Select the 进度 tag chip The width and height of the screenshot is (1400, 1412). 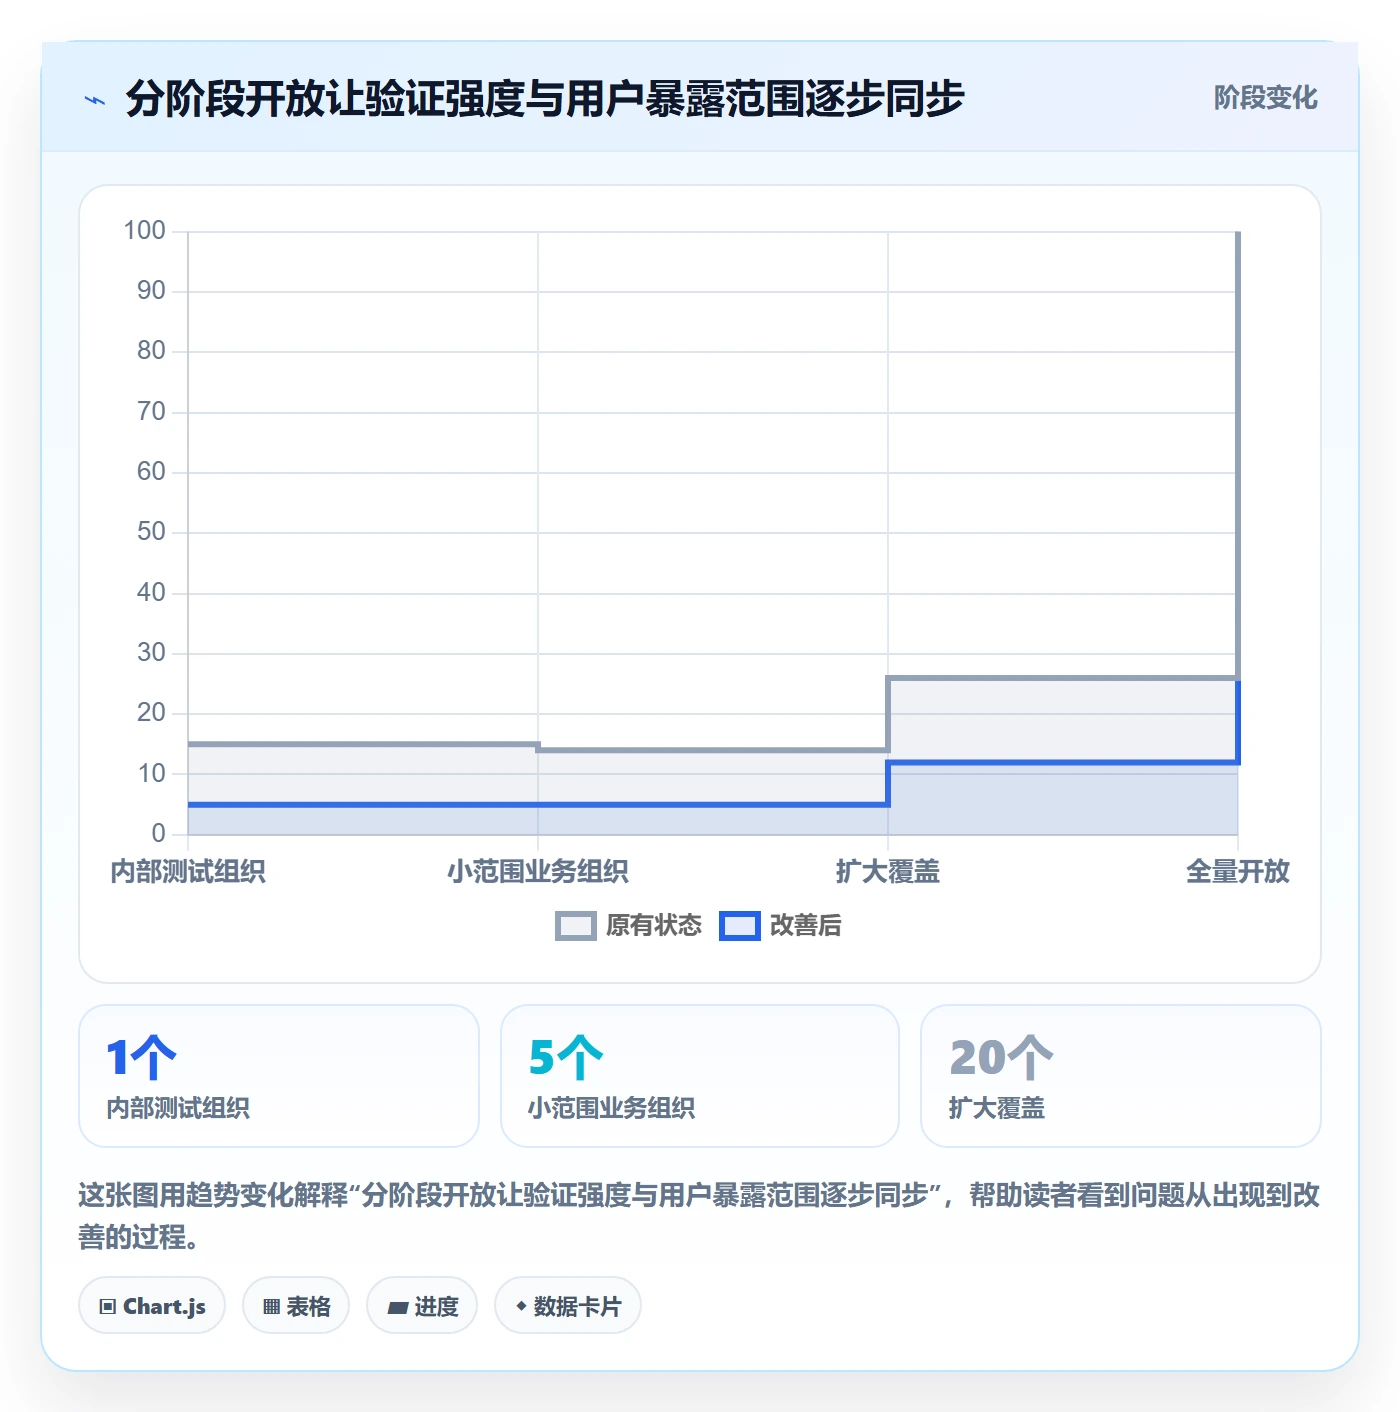click(422, 1306)
